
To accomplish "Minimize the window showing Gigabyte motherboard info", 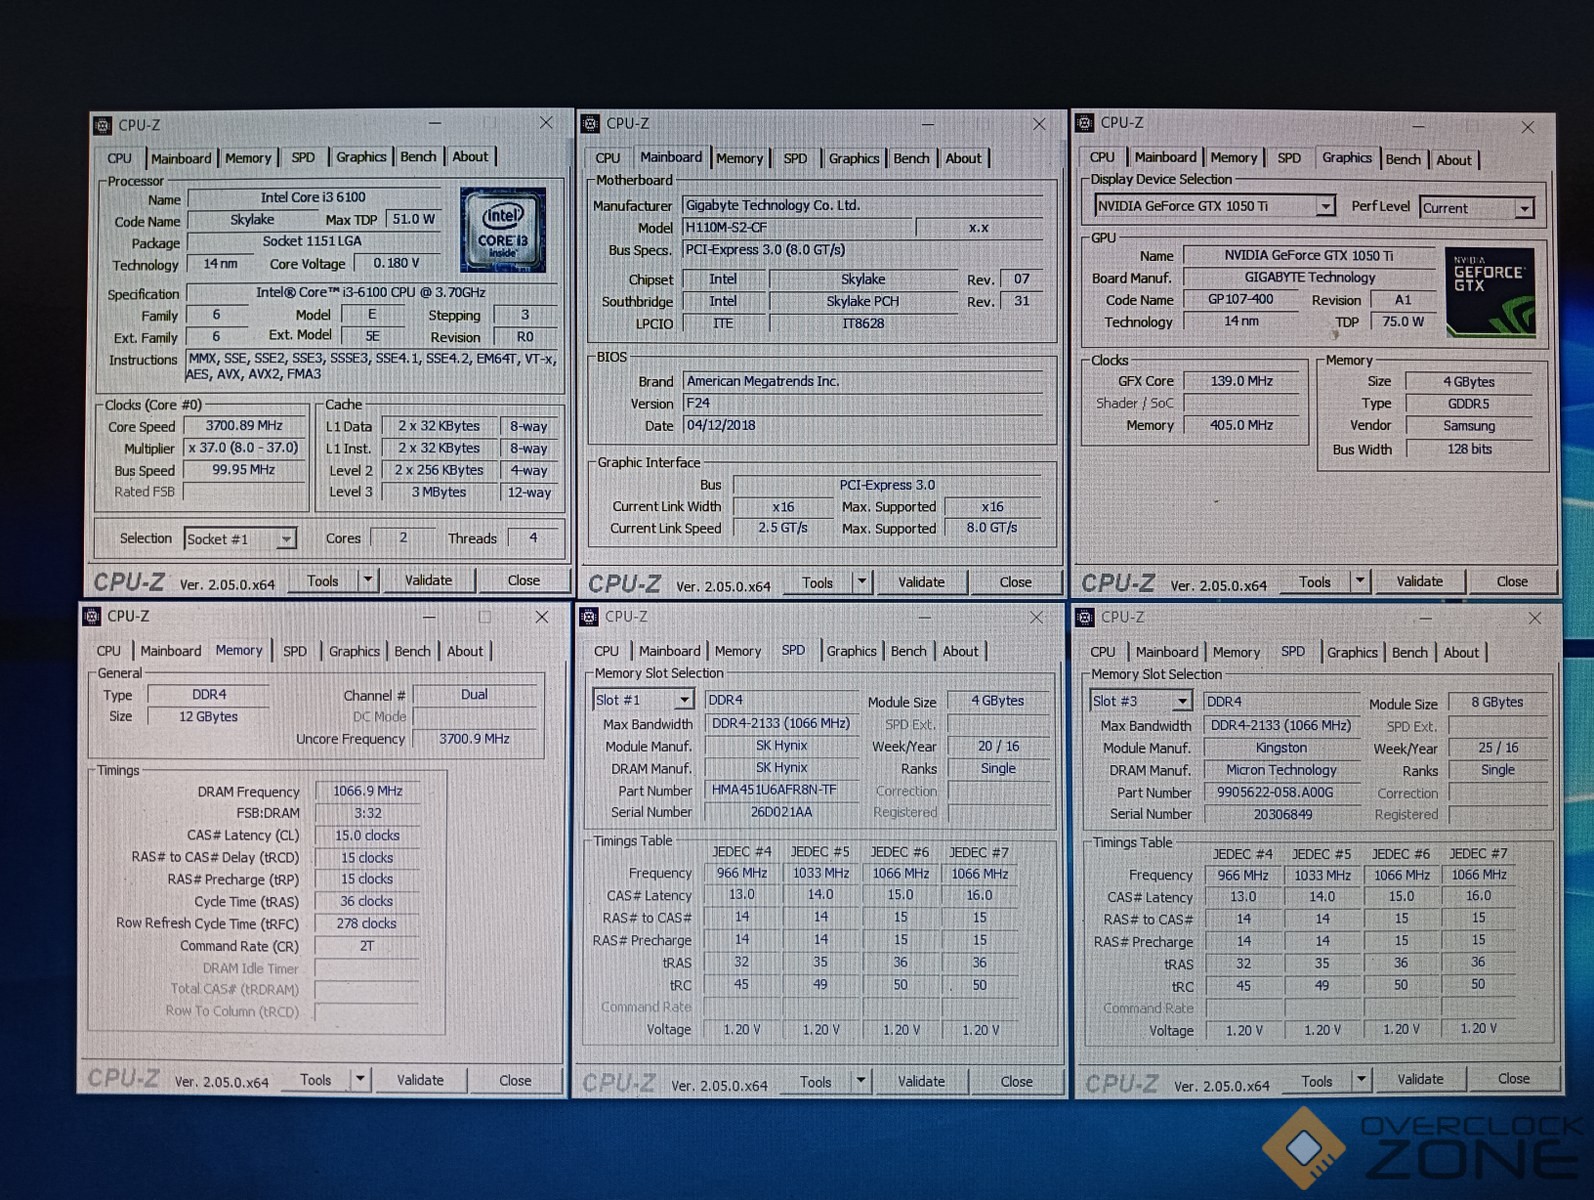I will click(x=927, y=124).
